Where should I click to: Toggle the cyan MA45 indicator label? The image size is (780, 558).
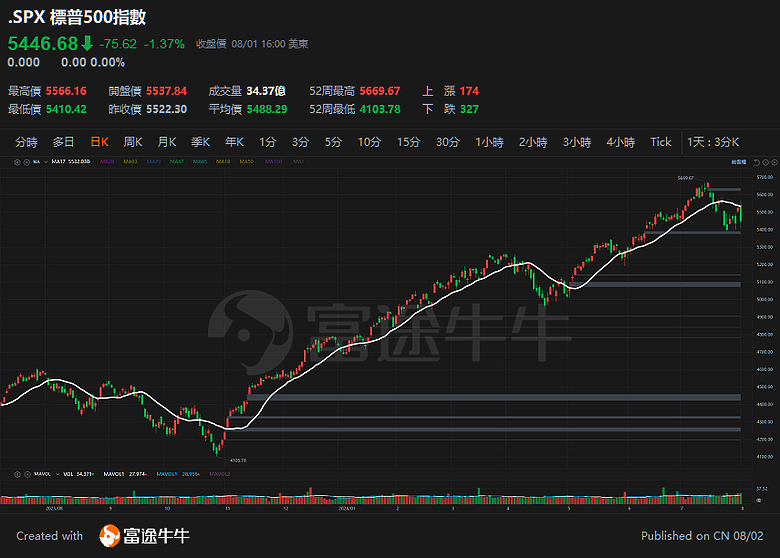point(200,162)
